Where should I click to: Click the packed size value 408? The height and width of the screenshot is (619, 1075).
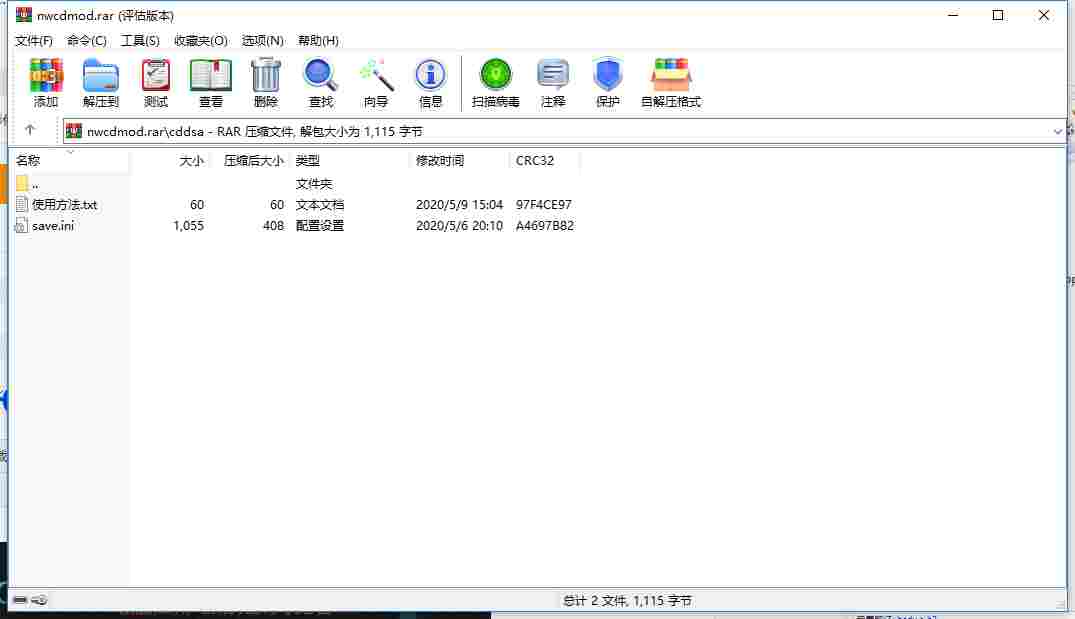coord(274,226)
